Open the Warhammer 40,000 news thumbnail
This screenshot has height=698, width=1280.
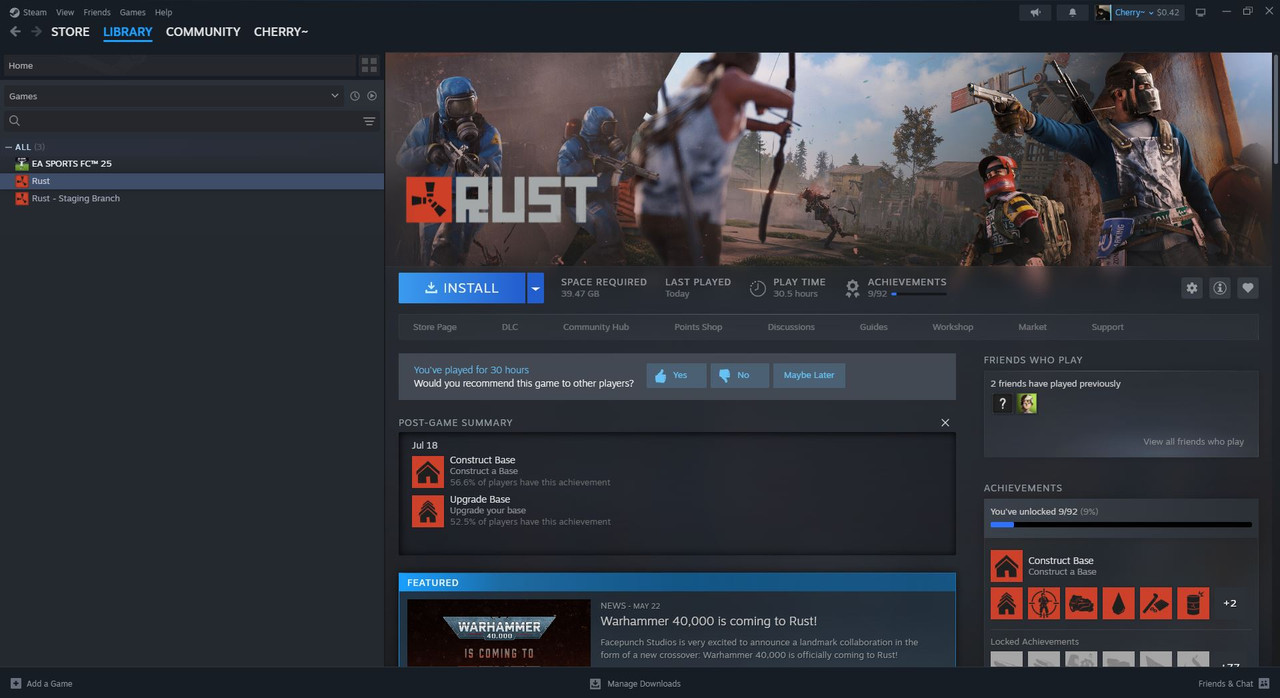[x=498, y=633]
